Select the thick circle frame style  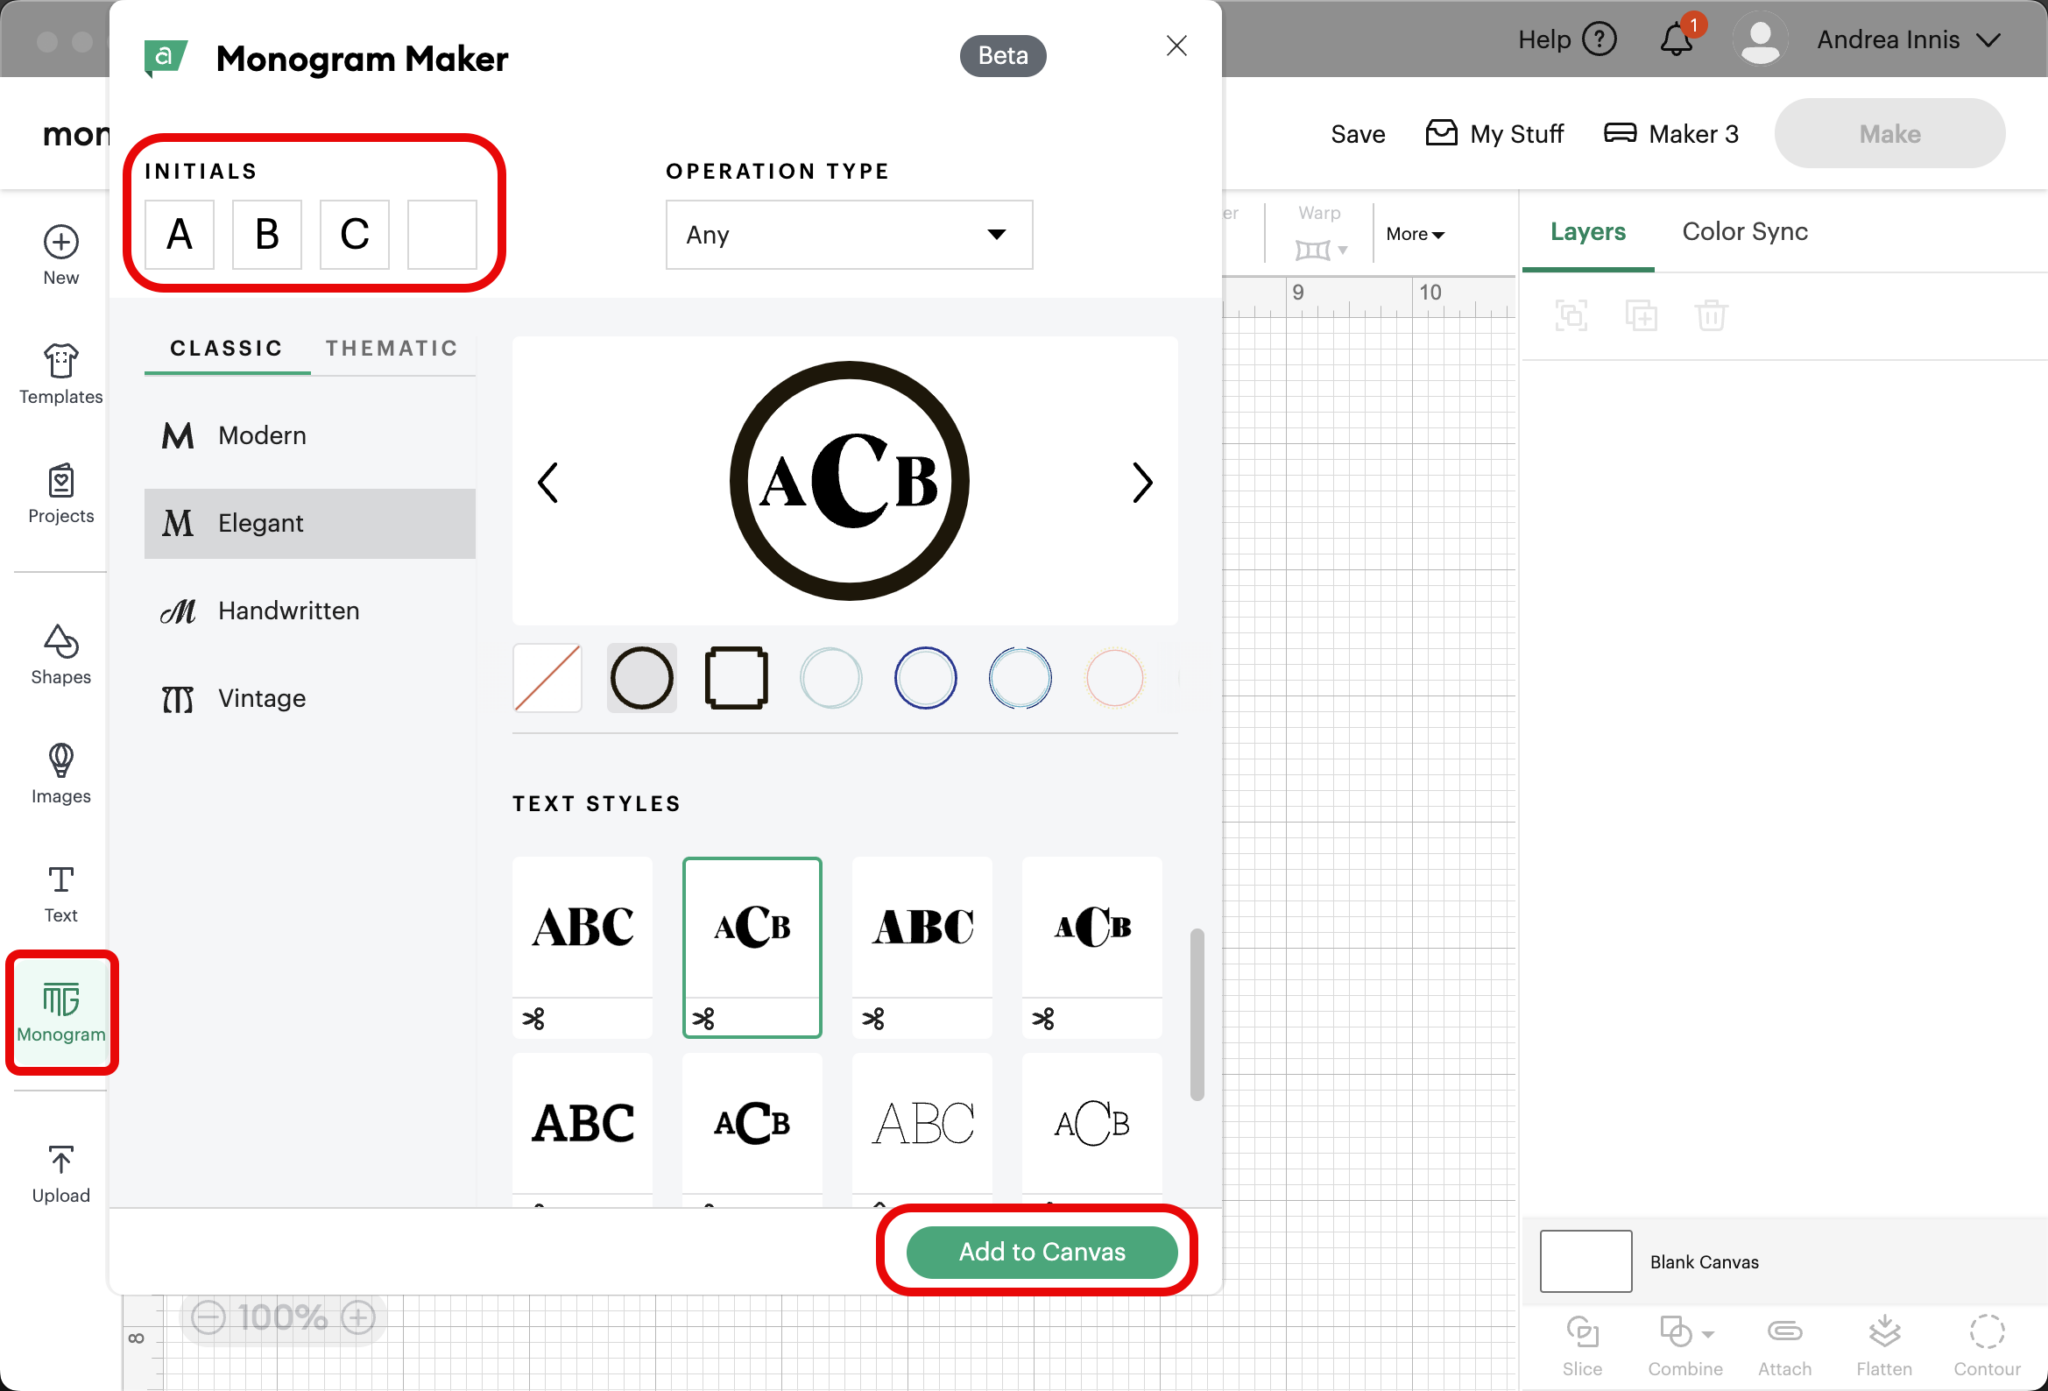point(641,678)
